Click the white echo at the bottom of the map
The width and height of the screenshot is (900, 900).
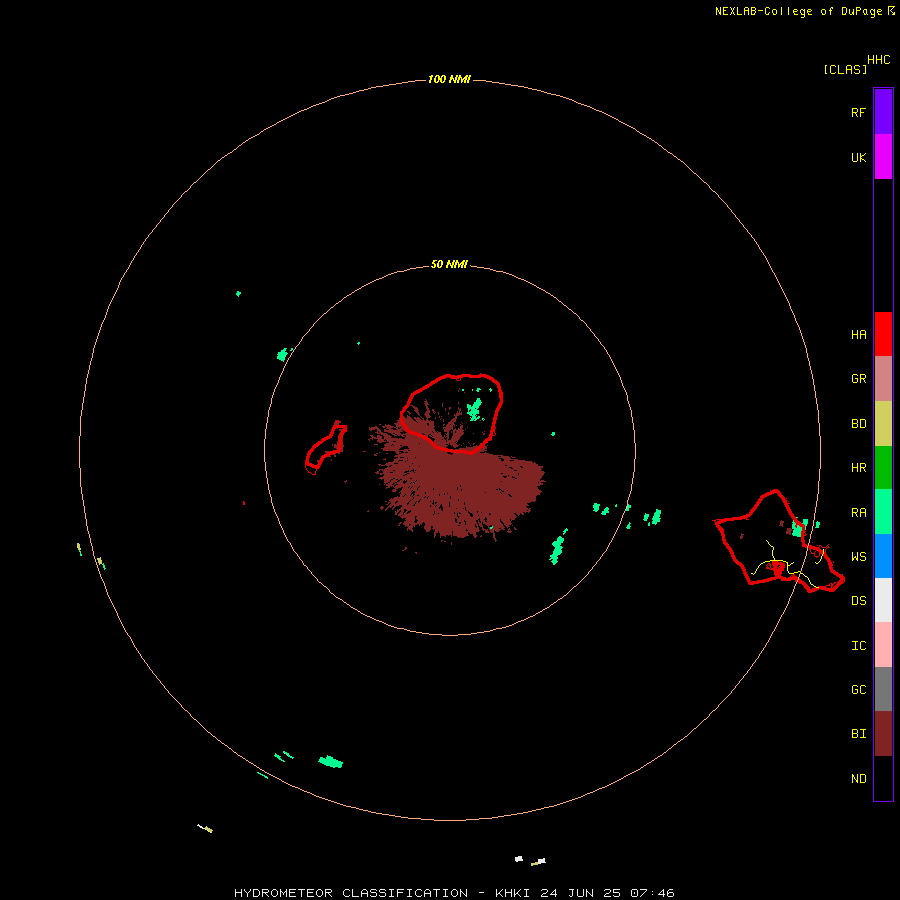(x=519, y=859)
